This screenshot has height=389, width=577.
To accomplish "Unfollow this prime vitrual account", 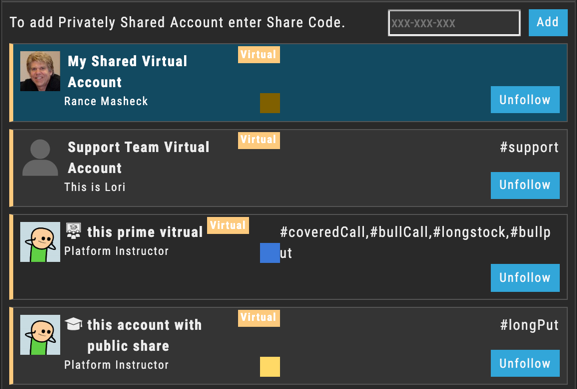I will pyautogui.click(x=525, y=277).
